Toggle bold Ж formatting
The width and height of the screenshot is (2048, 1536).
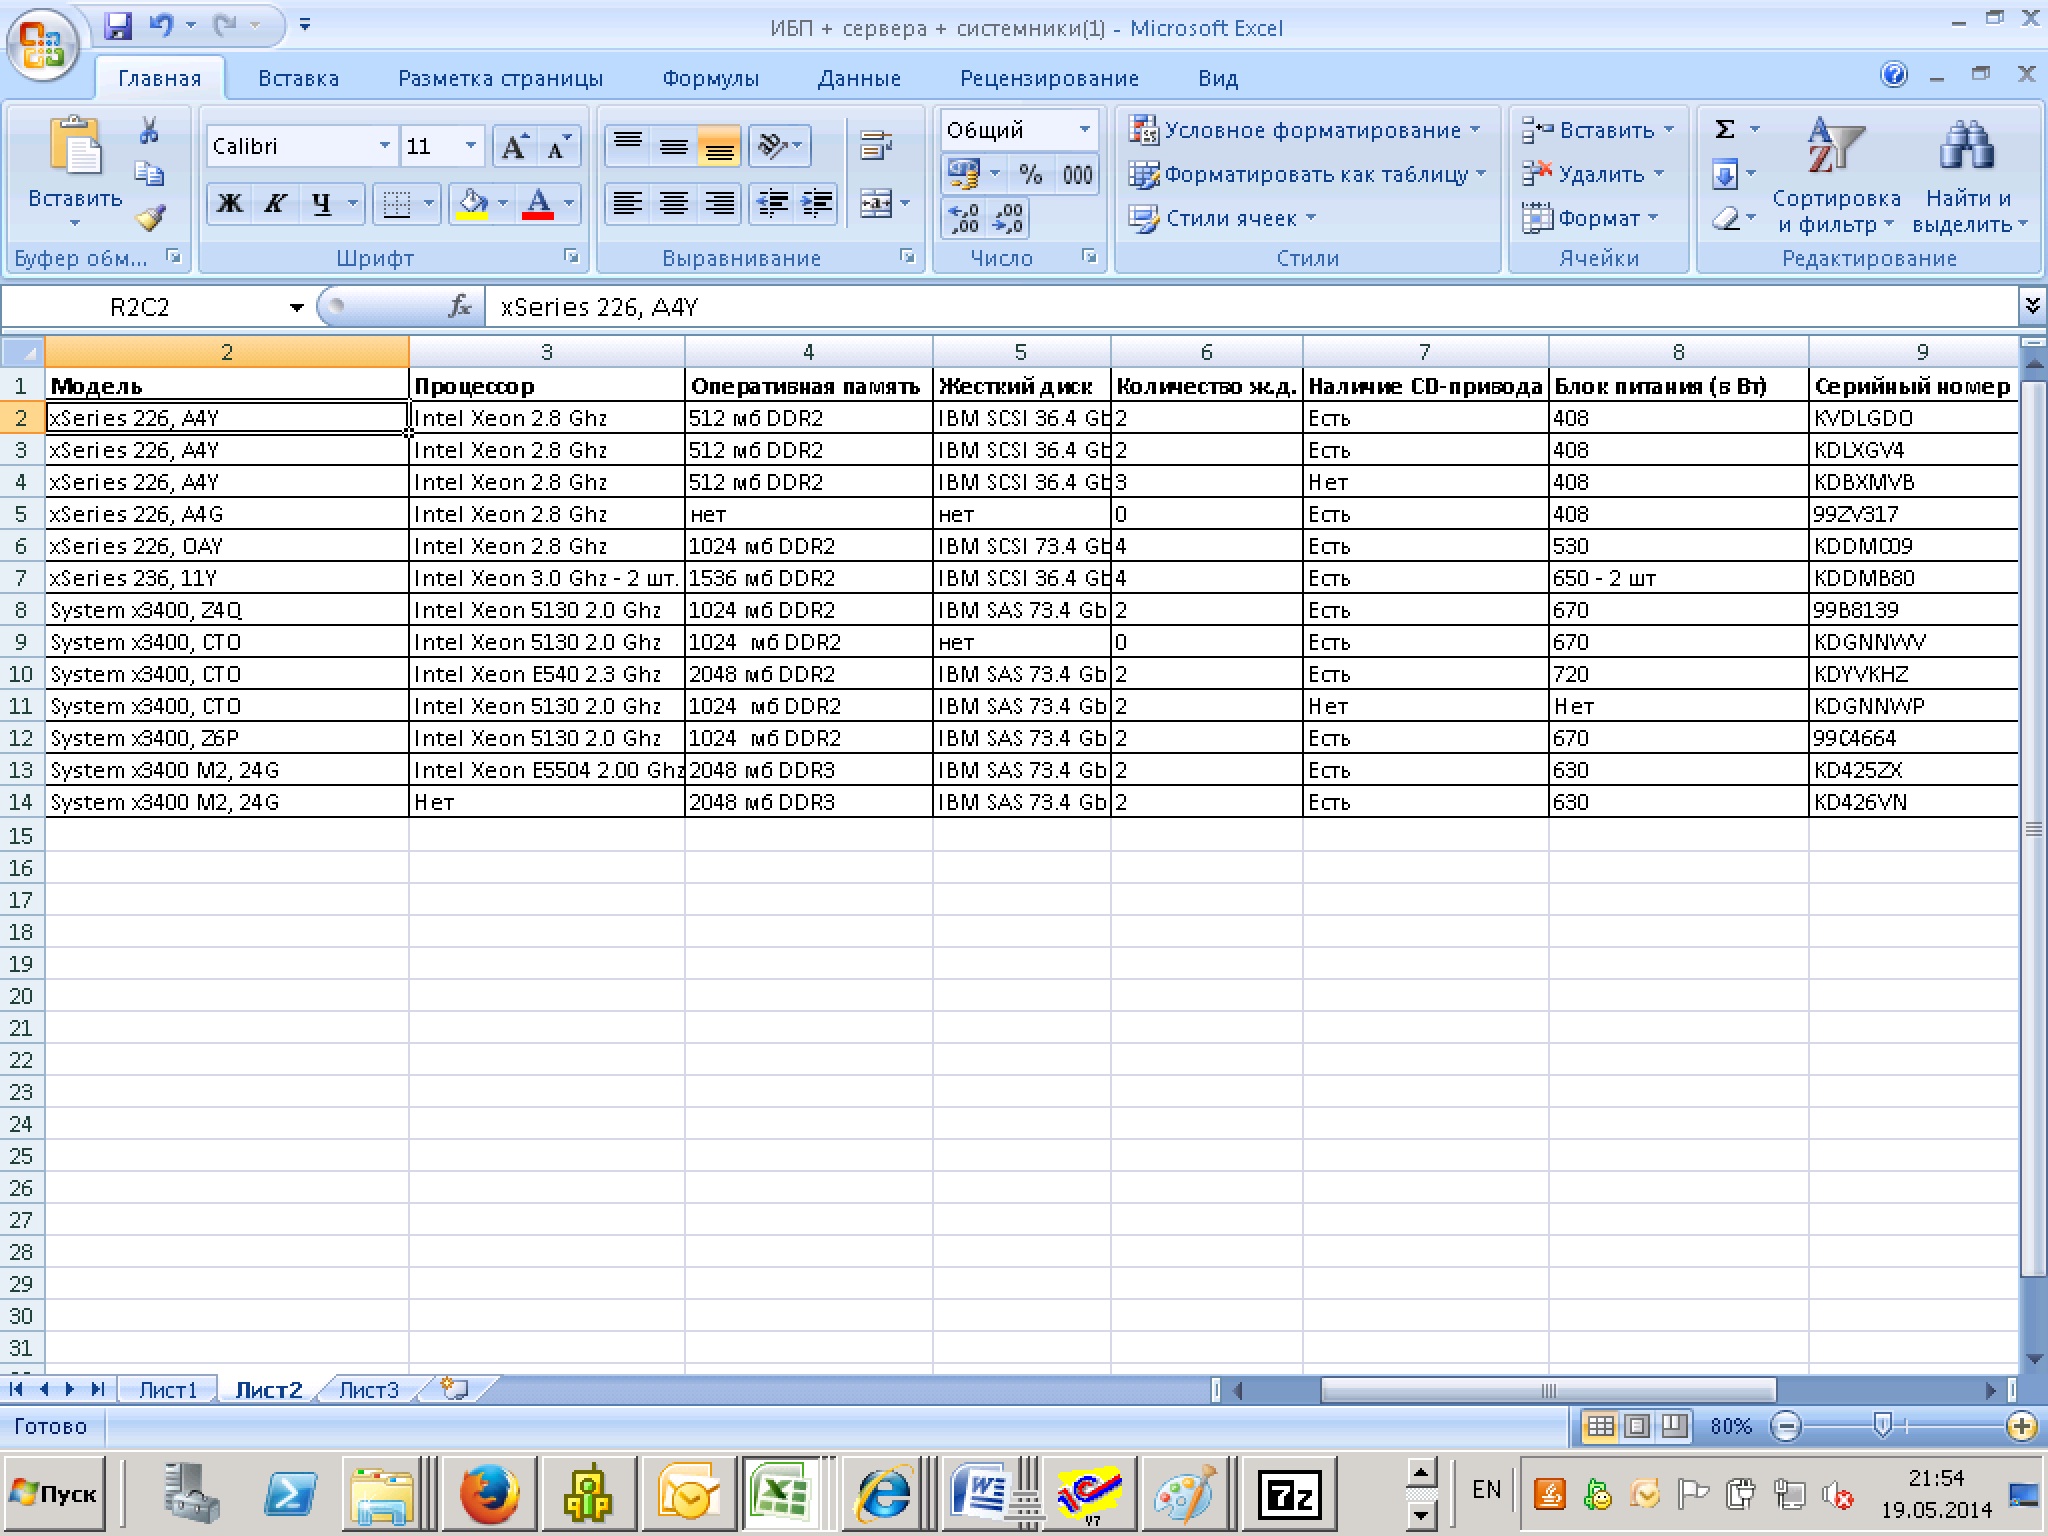pos(229,204)
